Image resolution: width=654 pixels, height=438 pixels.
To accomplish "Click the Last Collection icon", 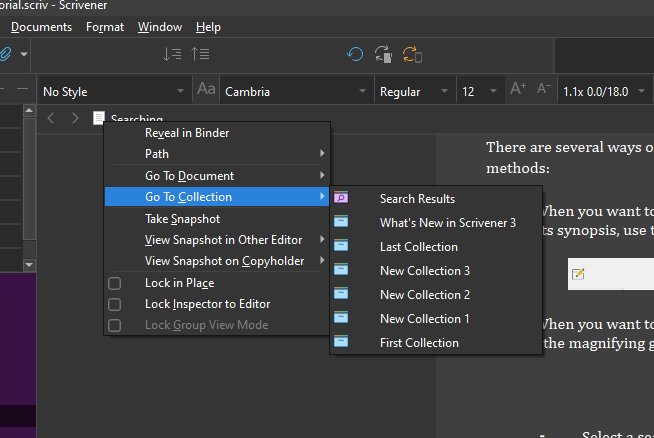I will click(x=341, y=245).
